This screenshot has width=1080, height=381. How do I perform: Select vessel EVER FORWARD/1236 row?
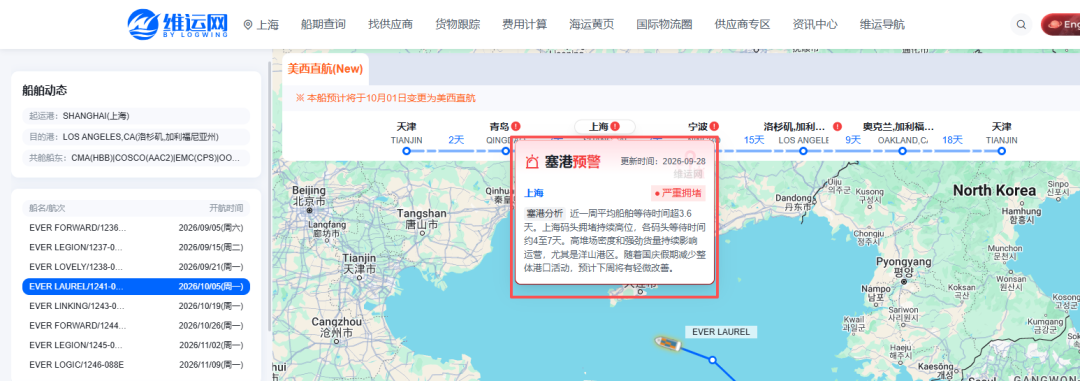point(136,227)
